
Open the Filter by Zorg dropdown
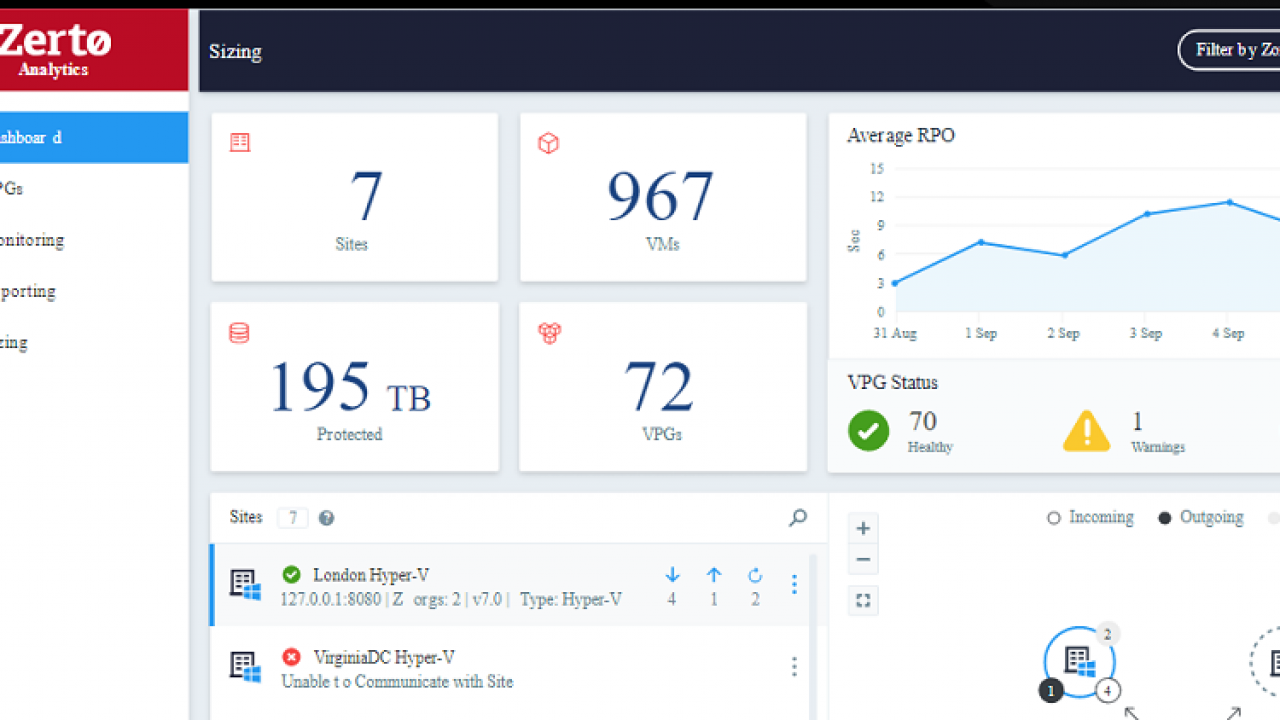pyautogui.click(x=1230, y=50)
